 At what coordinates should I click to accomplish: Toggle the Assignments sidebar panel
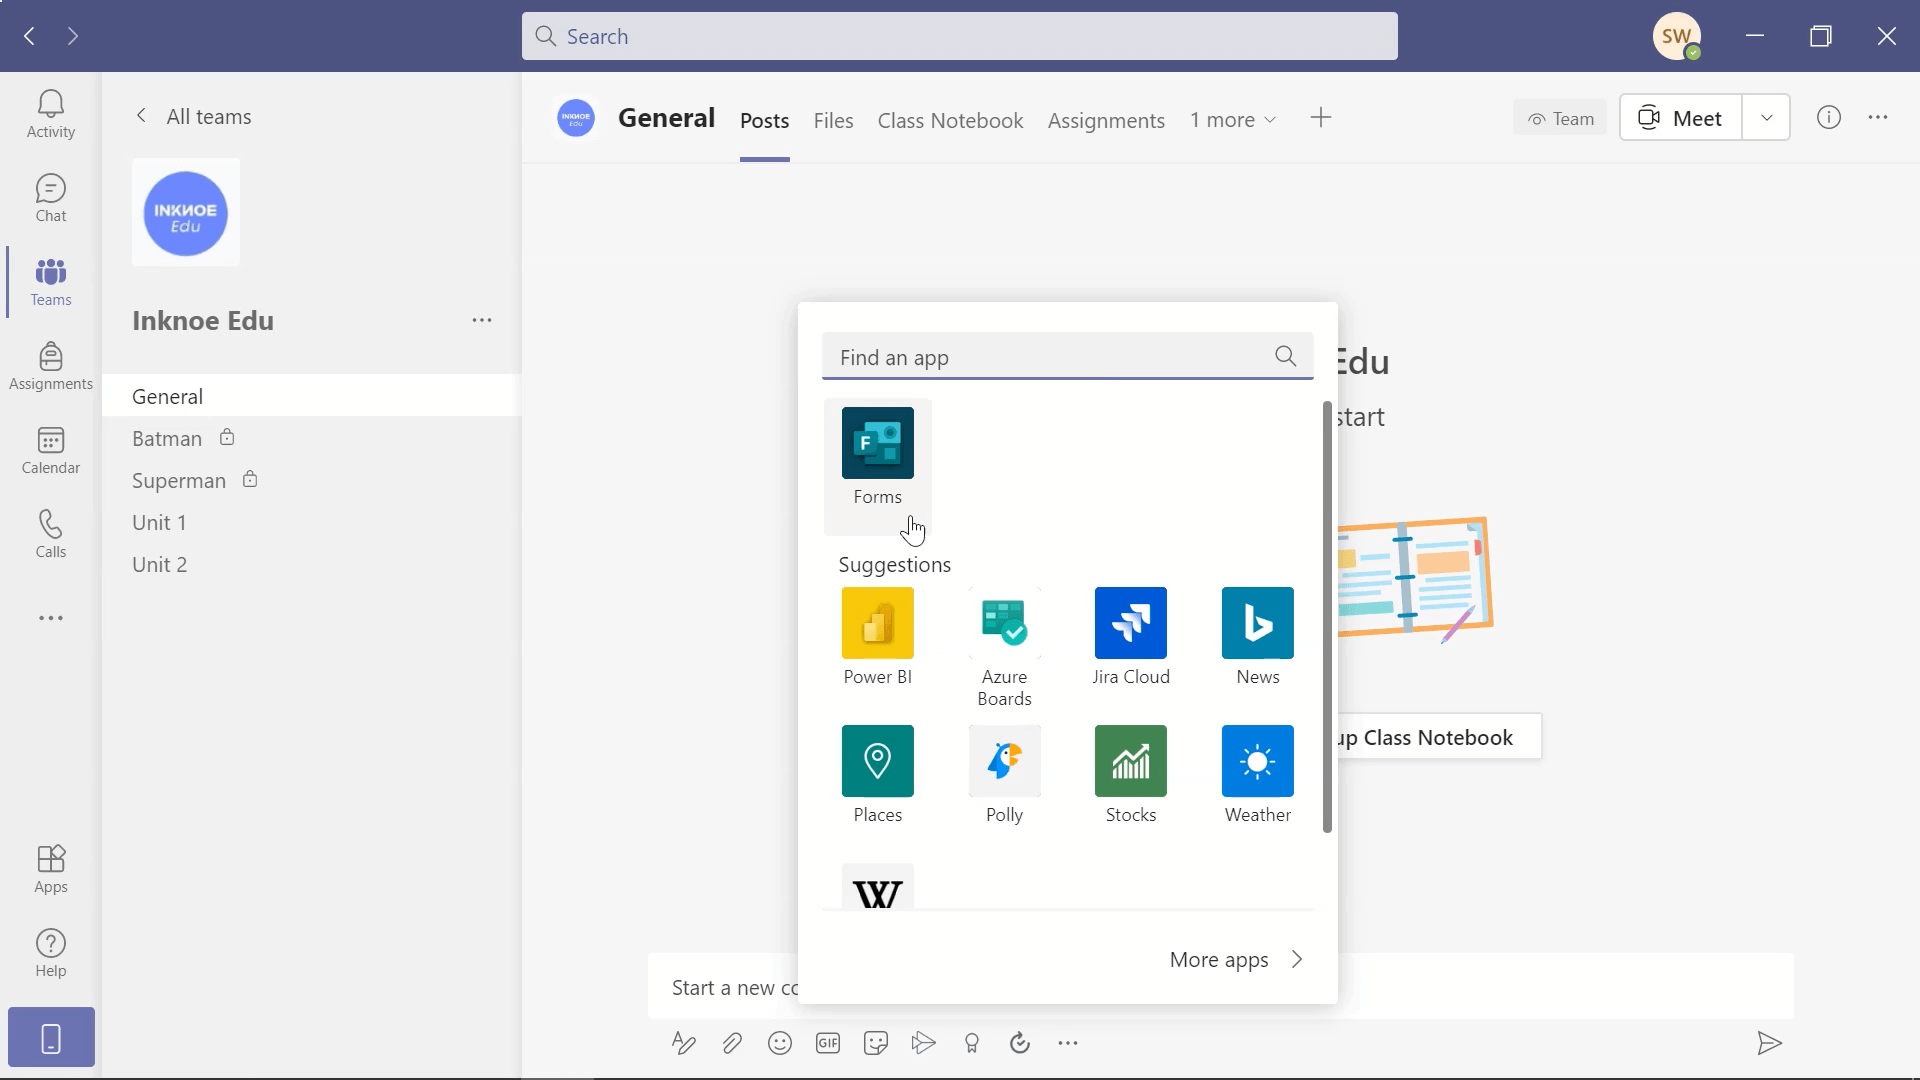click(50, 365)
